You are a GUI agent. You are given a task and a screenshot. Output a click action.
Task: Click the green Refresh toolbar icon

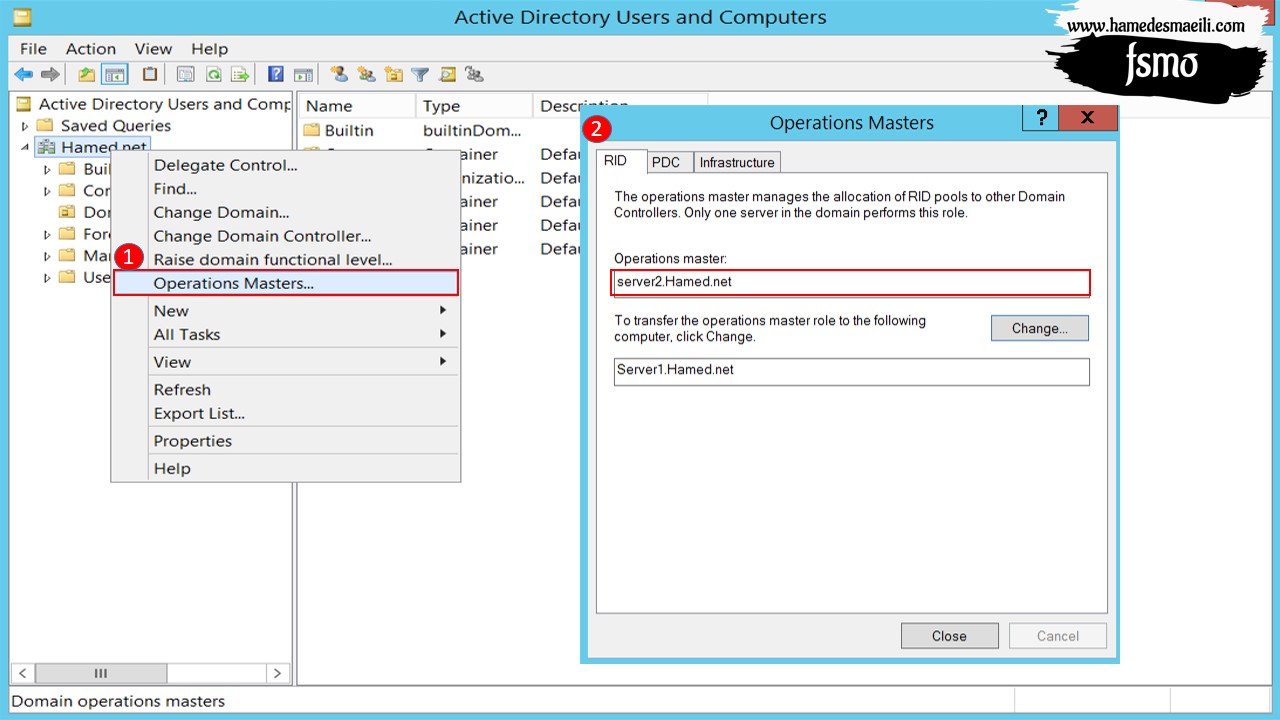(213, 74)
